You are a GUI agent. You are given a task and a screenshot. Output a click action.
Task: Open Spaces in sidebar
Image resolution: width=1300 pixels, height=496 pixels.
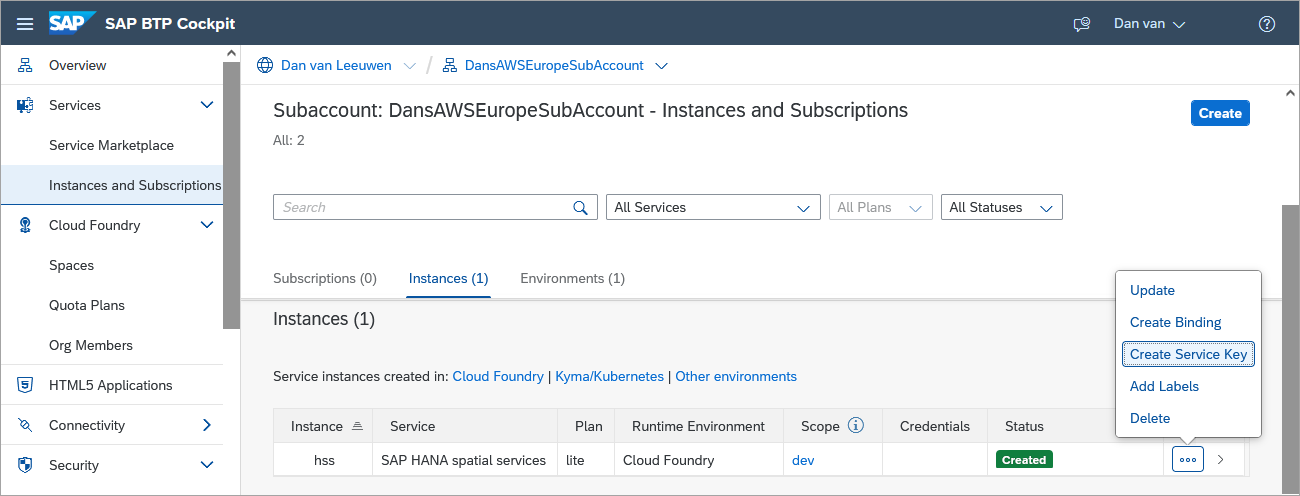[x=71, y=265]
